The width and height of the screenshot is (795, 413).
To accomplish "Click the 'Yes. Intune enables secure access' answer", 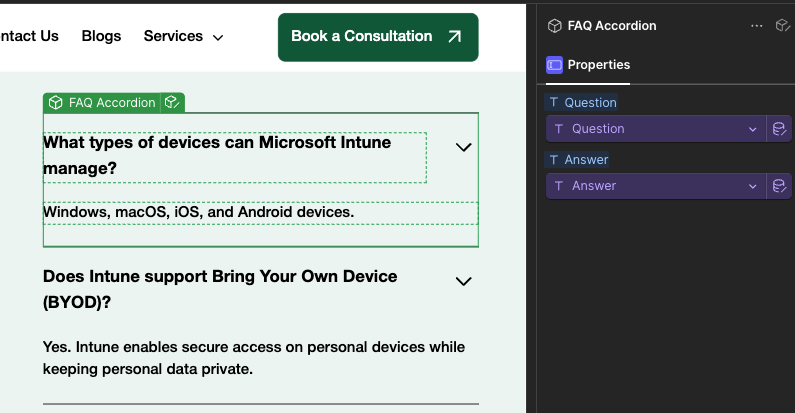I will pyautogui.click(x=254, y=358).
